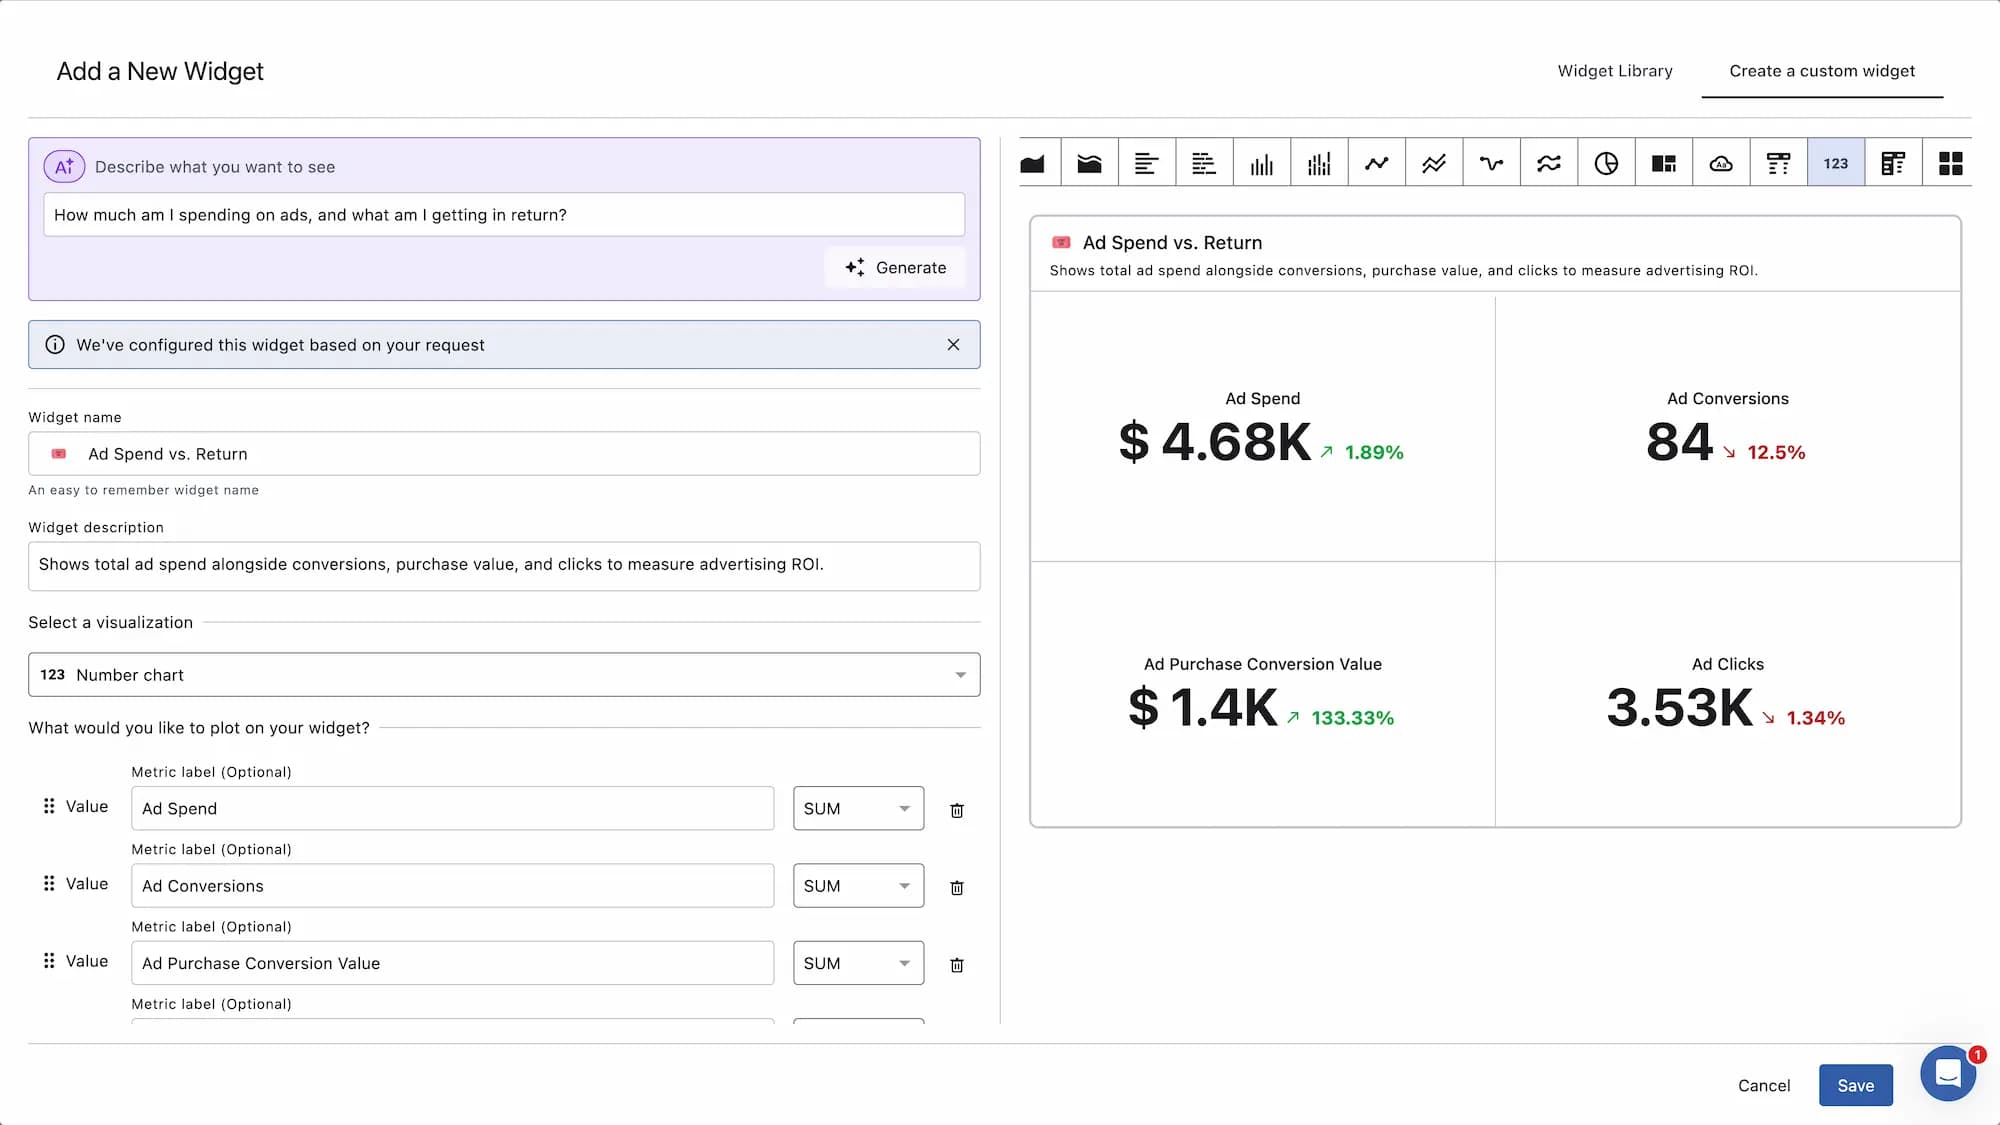
Task: Delete the Ad Purchase Conversion Value metric
Action: [x=956, y=963]
